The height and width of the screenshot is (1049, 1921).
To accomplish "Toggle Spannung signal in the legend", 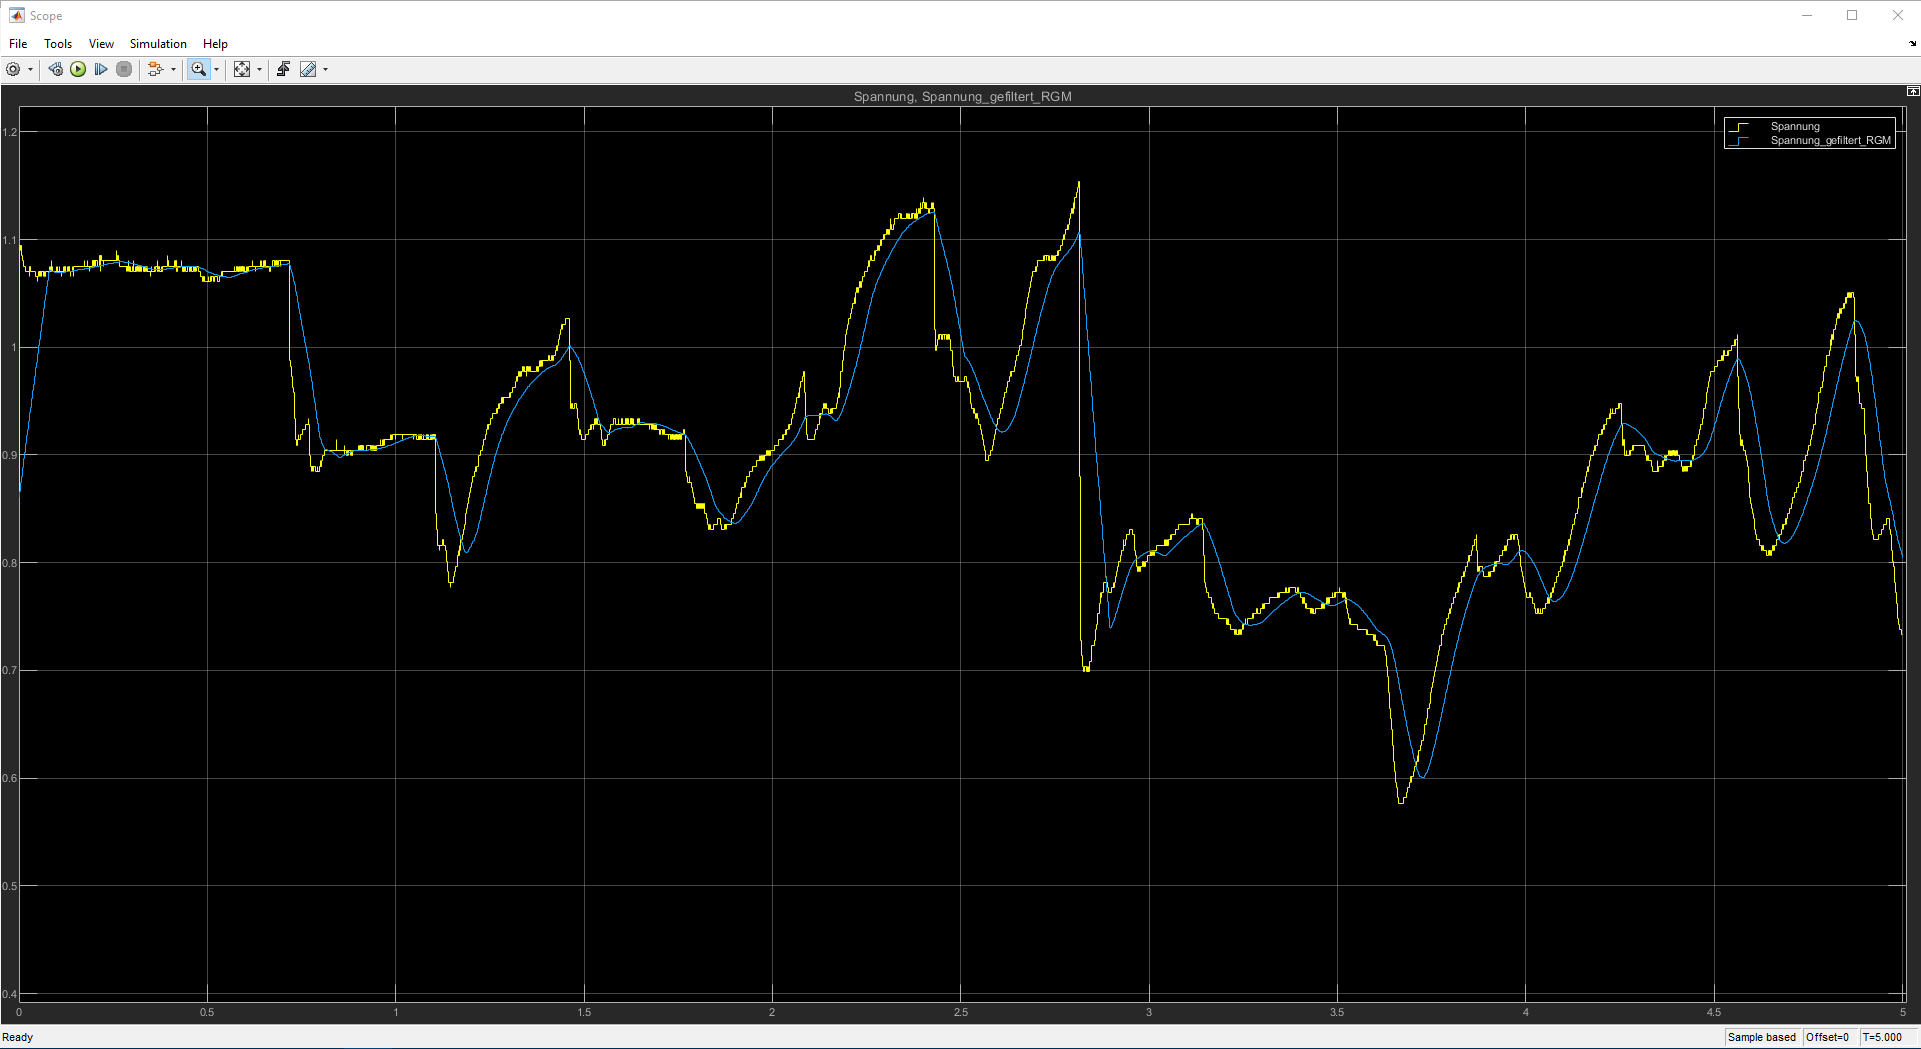I will (x=1794, y=126).
